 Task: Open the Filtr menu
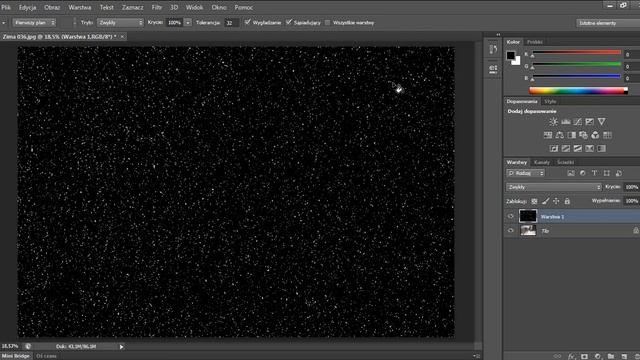click(157, 7)
